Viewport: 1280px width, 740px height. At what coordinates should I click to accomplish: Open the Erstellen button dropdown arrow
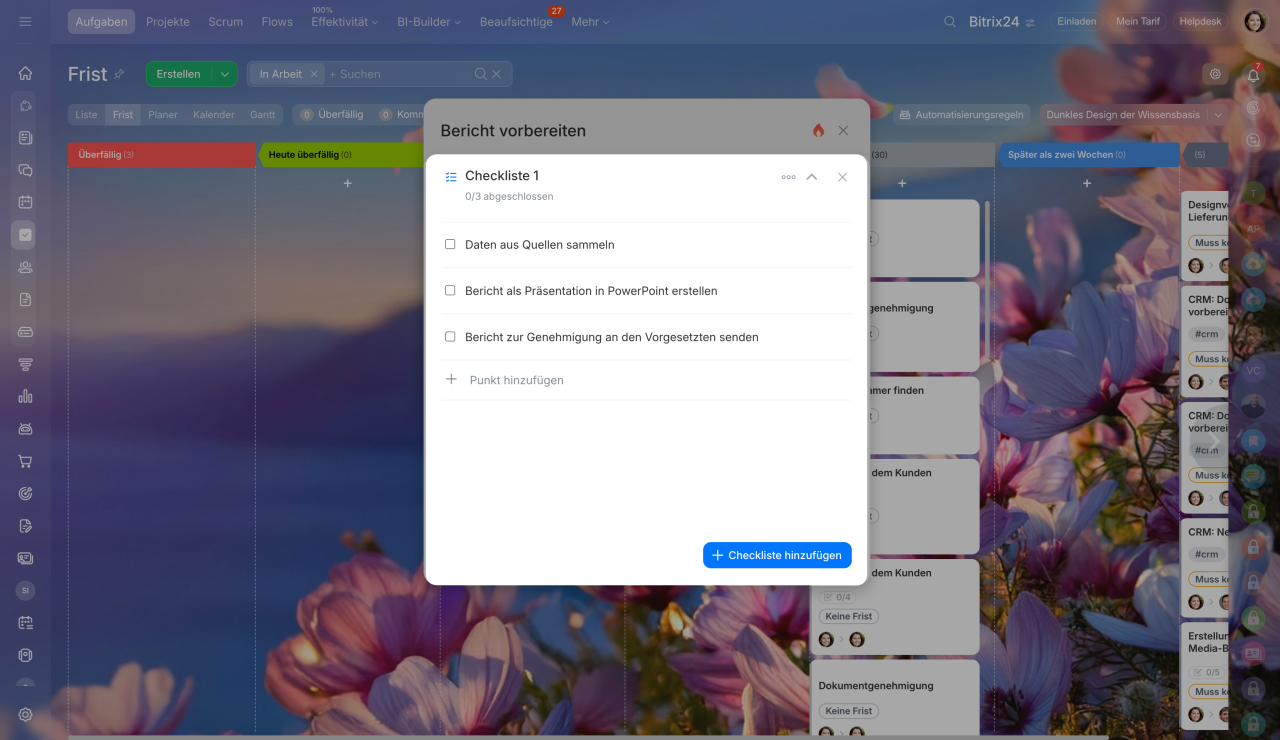point(224,74)
